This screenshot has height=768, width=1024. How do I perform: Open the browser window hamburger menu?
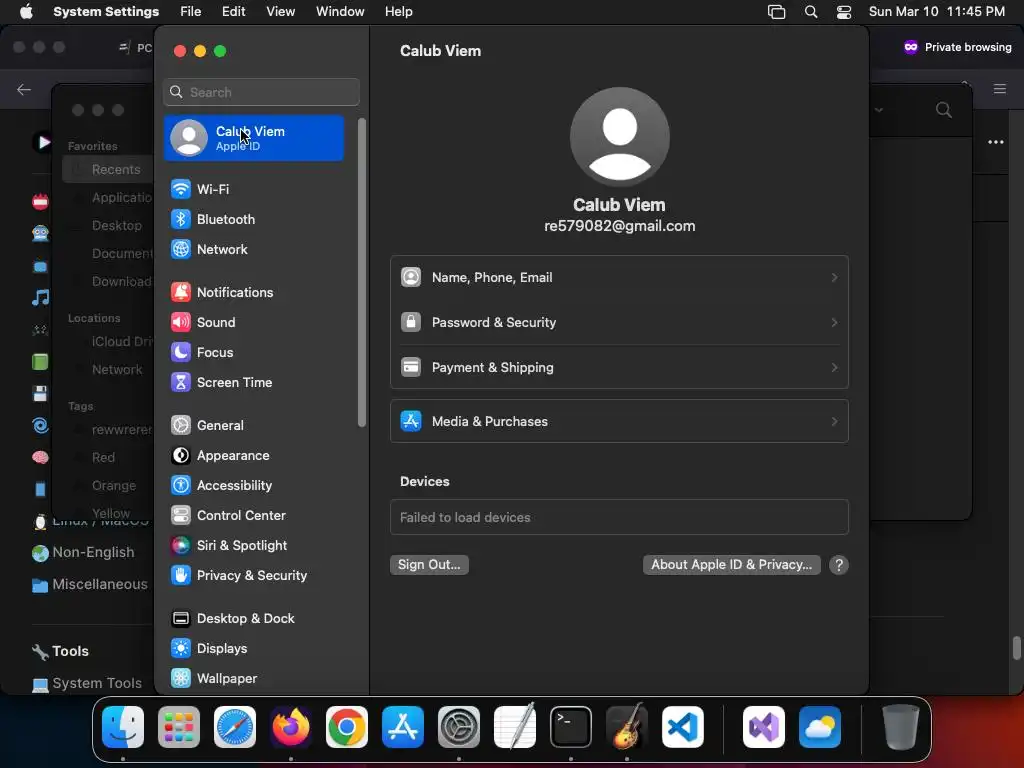(1000, 89)
